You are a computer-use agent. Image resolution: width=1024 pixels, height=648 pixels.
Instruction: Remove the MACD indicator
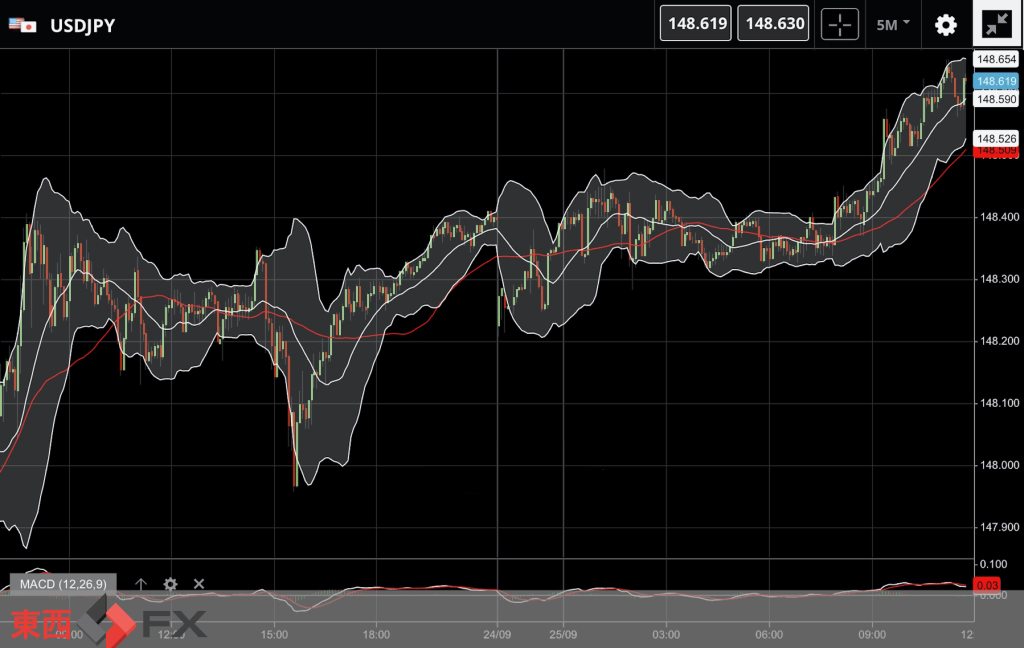pos(199,584)
